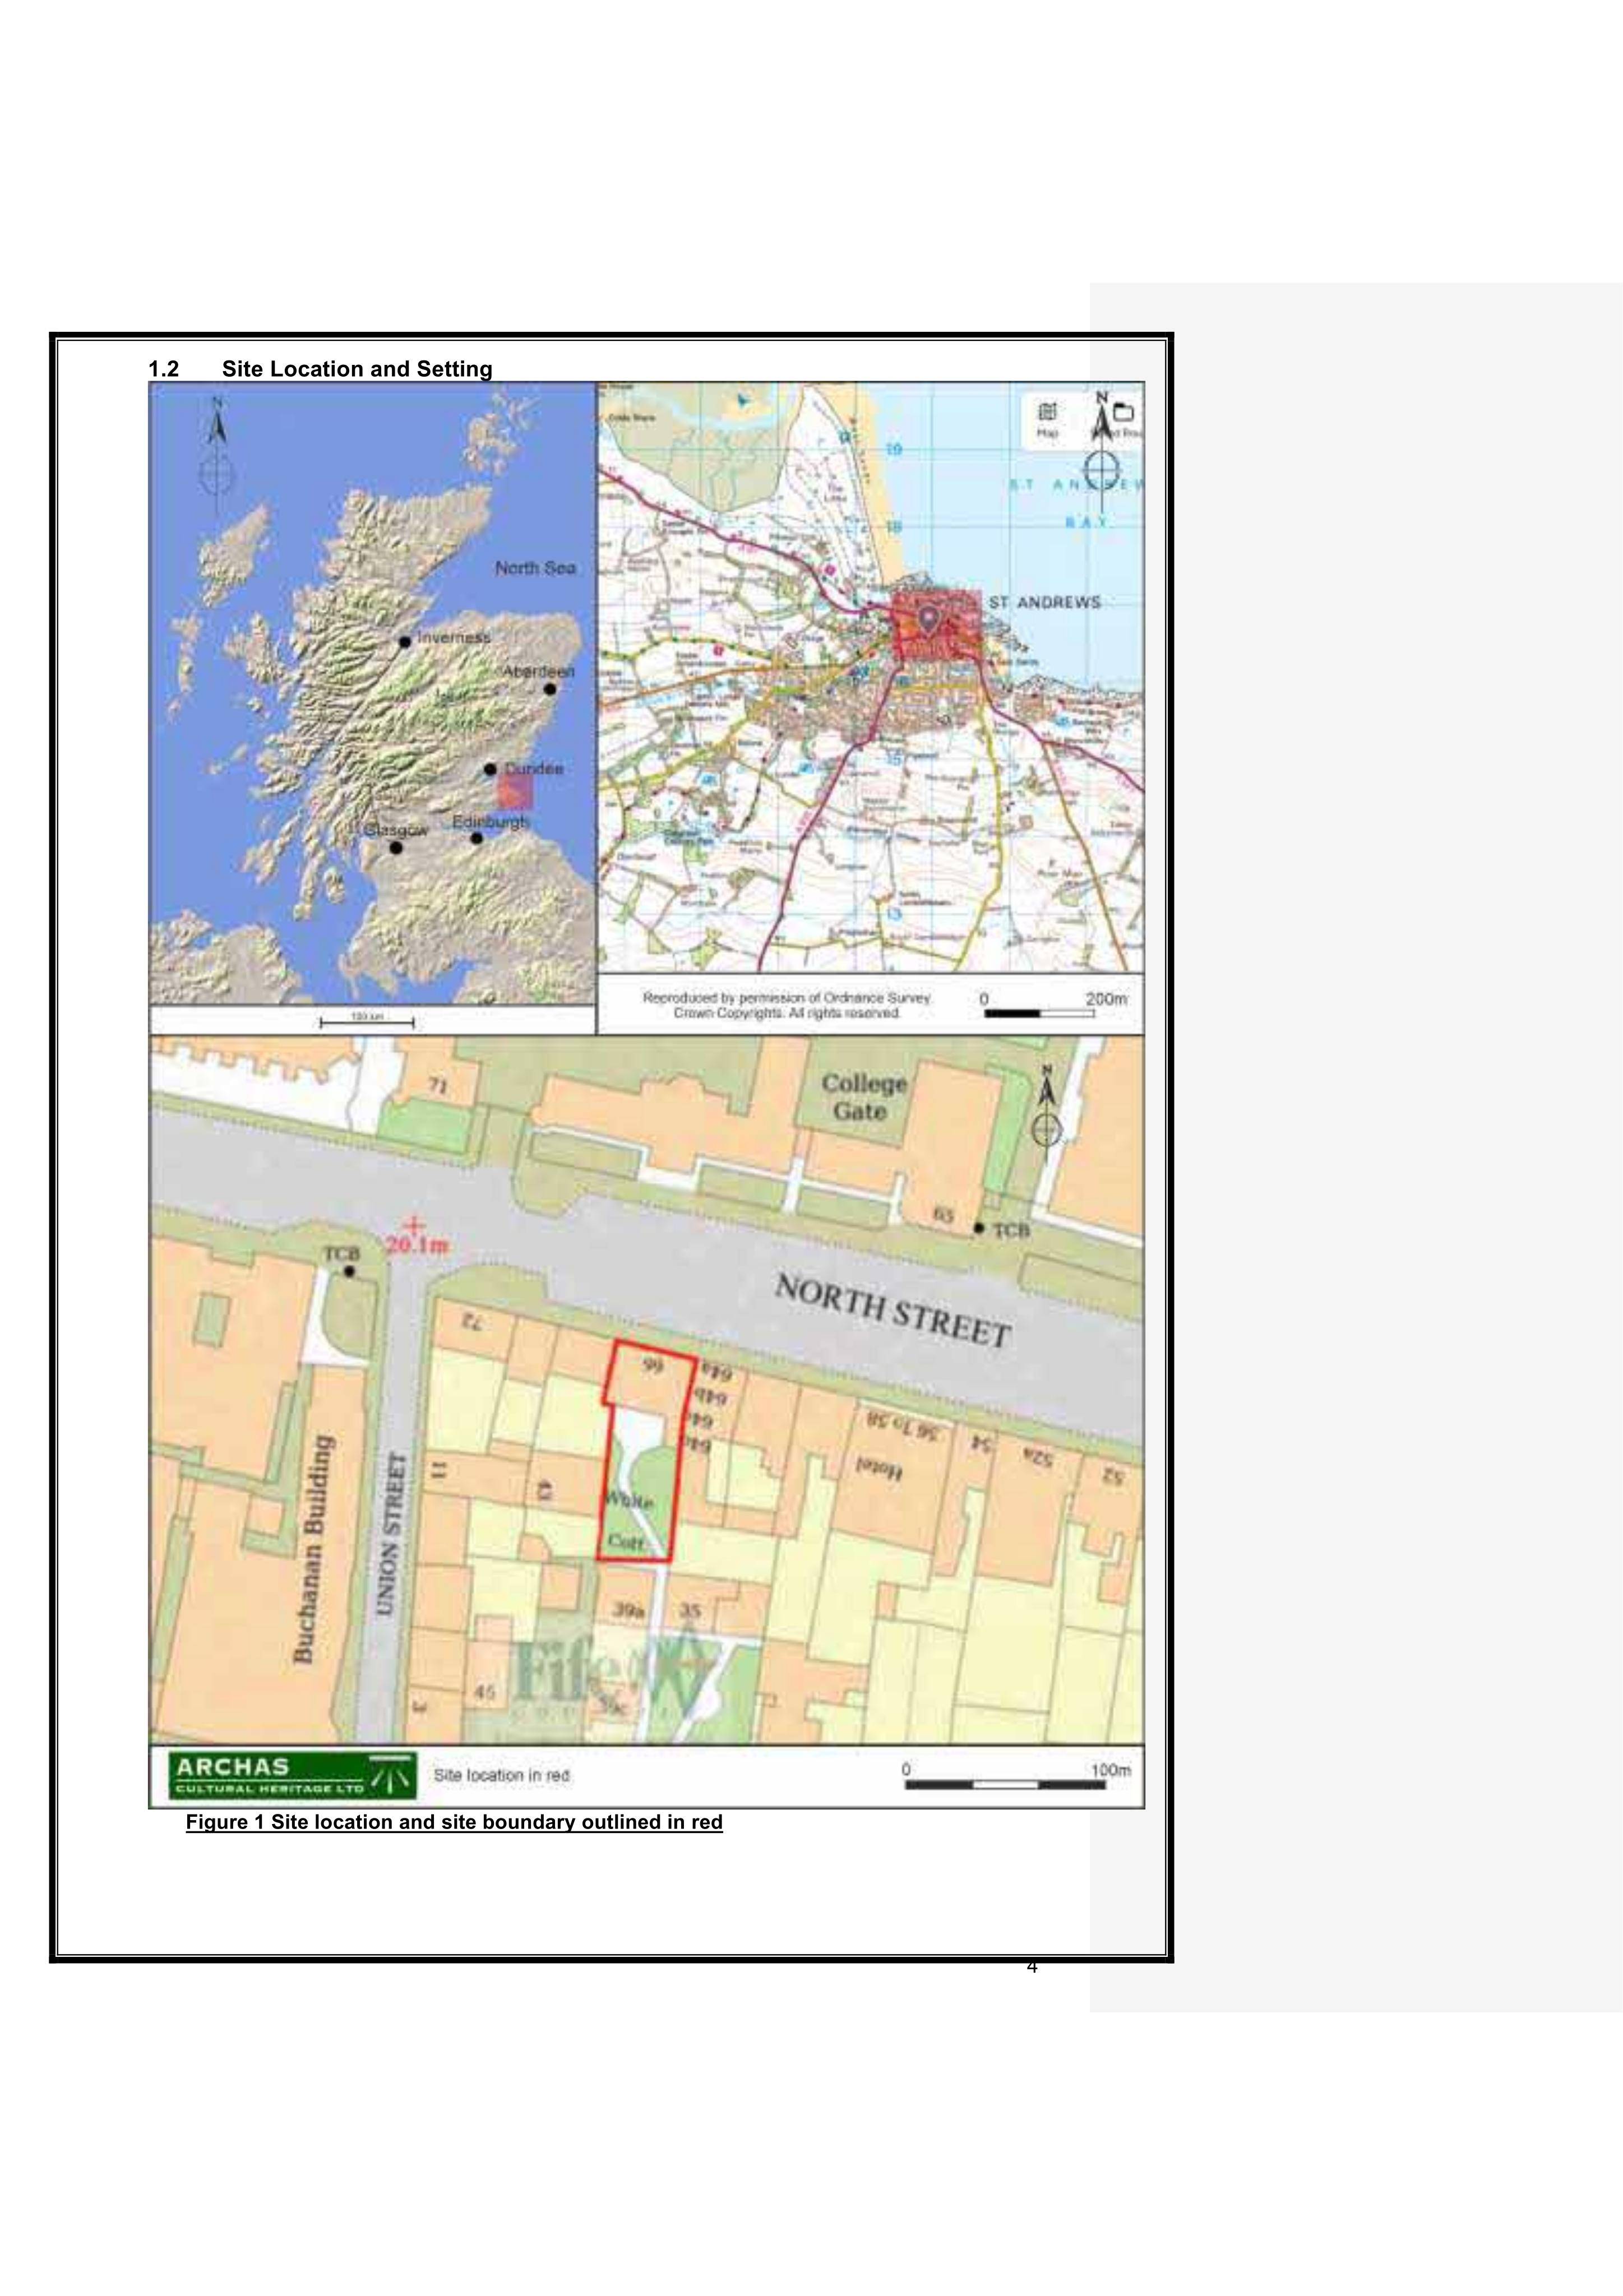Click the Inverness city marker
Screen dimensions: 1623x2296
(x=404, y=642)
